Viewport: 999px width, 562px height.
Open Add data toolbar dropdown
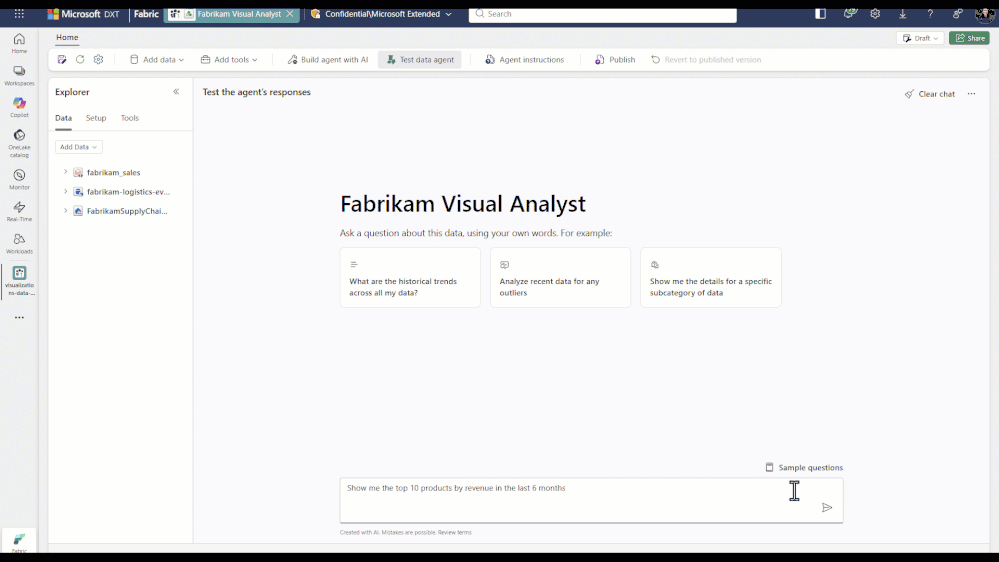[157, 59]
